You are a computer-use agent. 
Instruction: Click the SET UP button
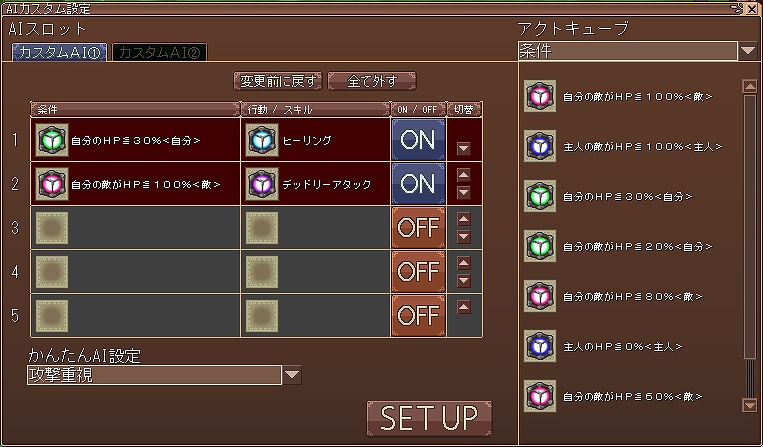coord(429,418)
